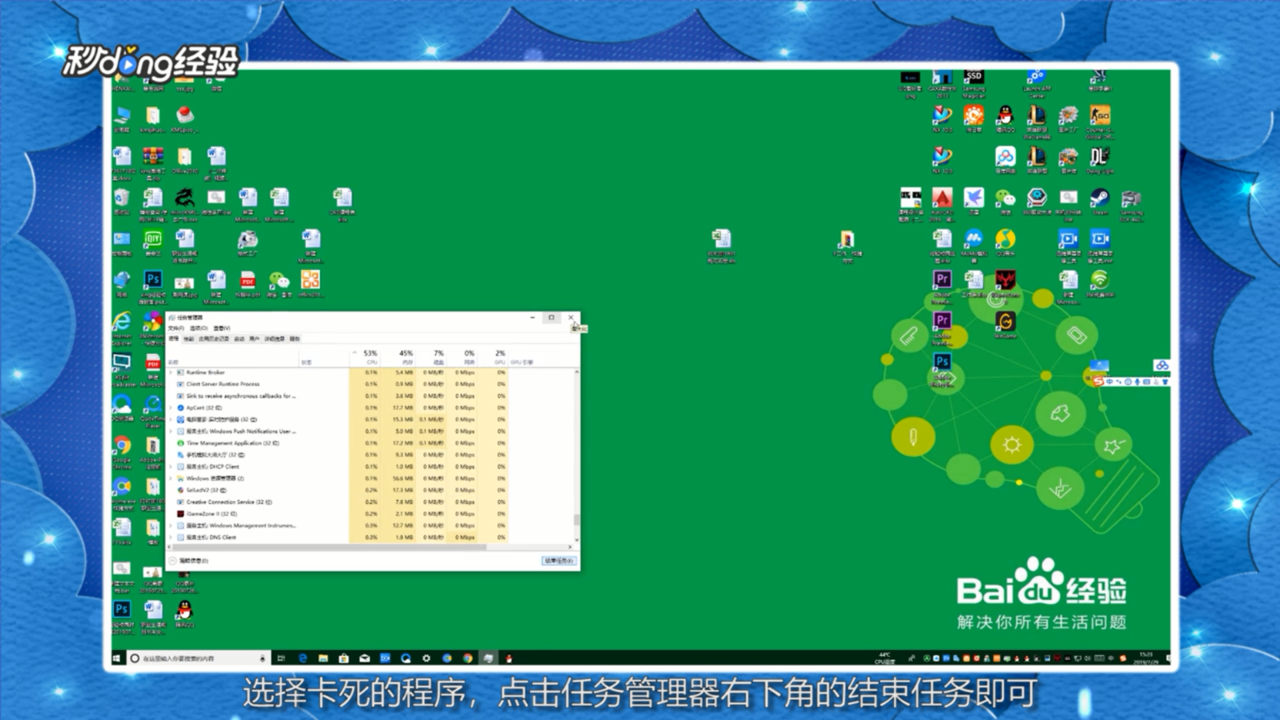
Task: Click the 结束任务 button
Action: click(x=559, y=561)
